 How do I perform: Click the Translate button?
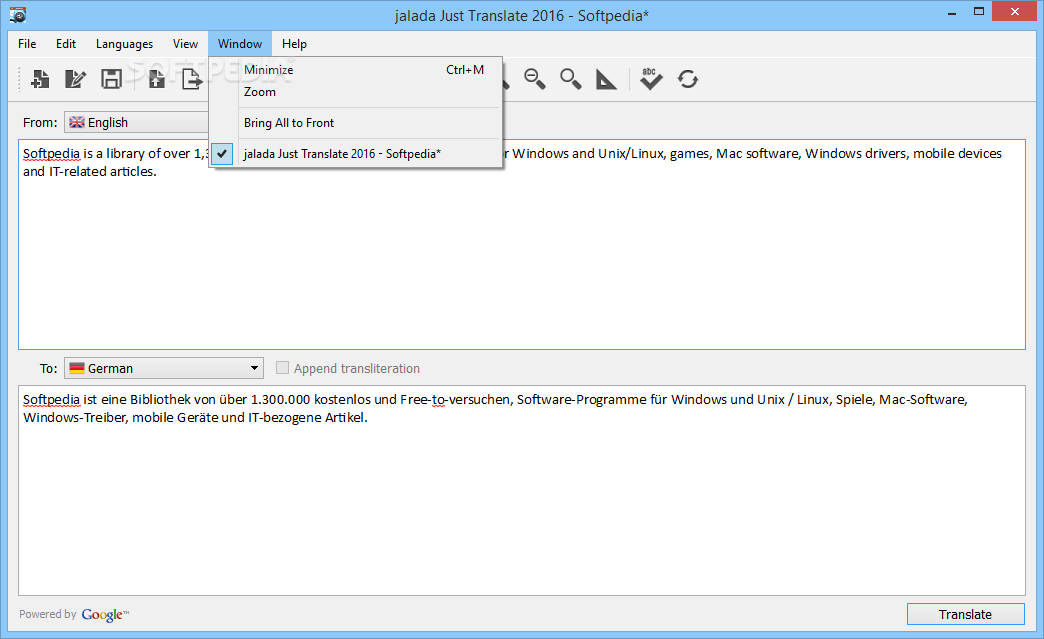click(x=965, y=614)
